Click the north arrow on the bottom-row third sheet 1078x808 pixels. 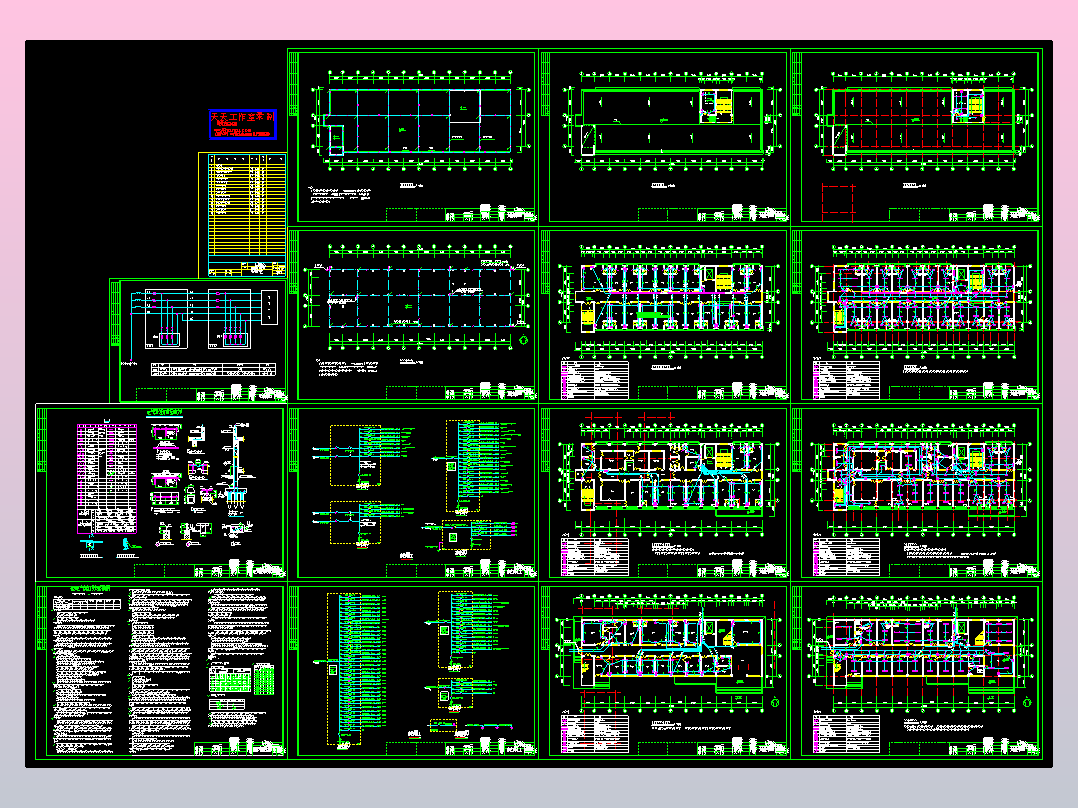point(775,702)
